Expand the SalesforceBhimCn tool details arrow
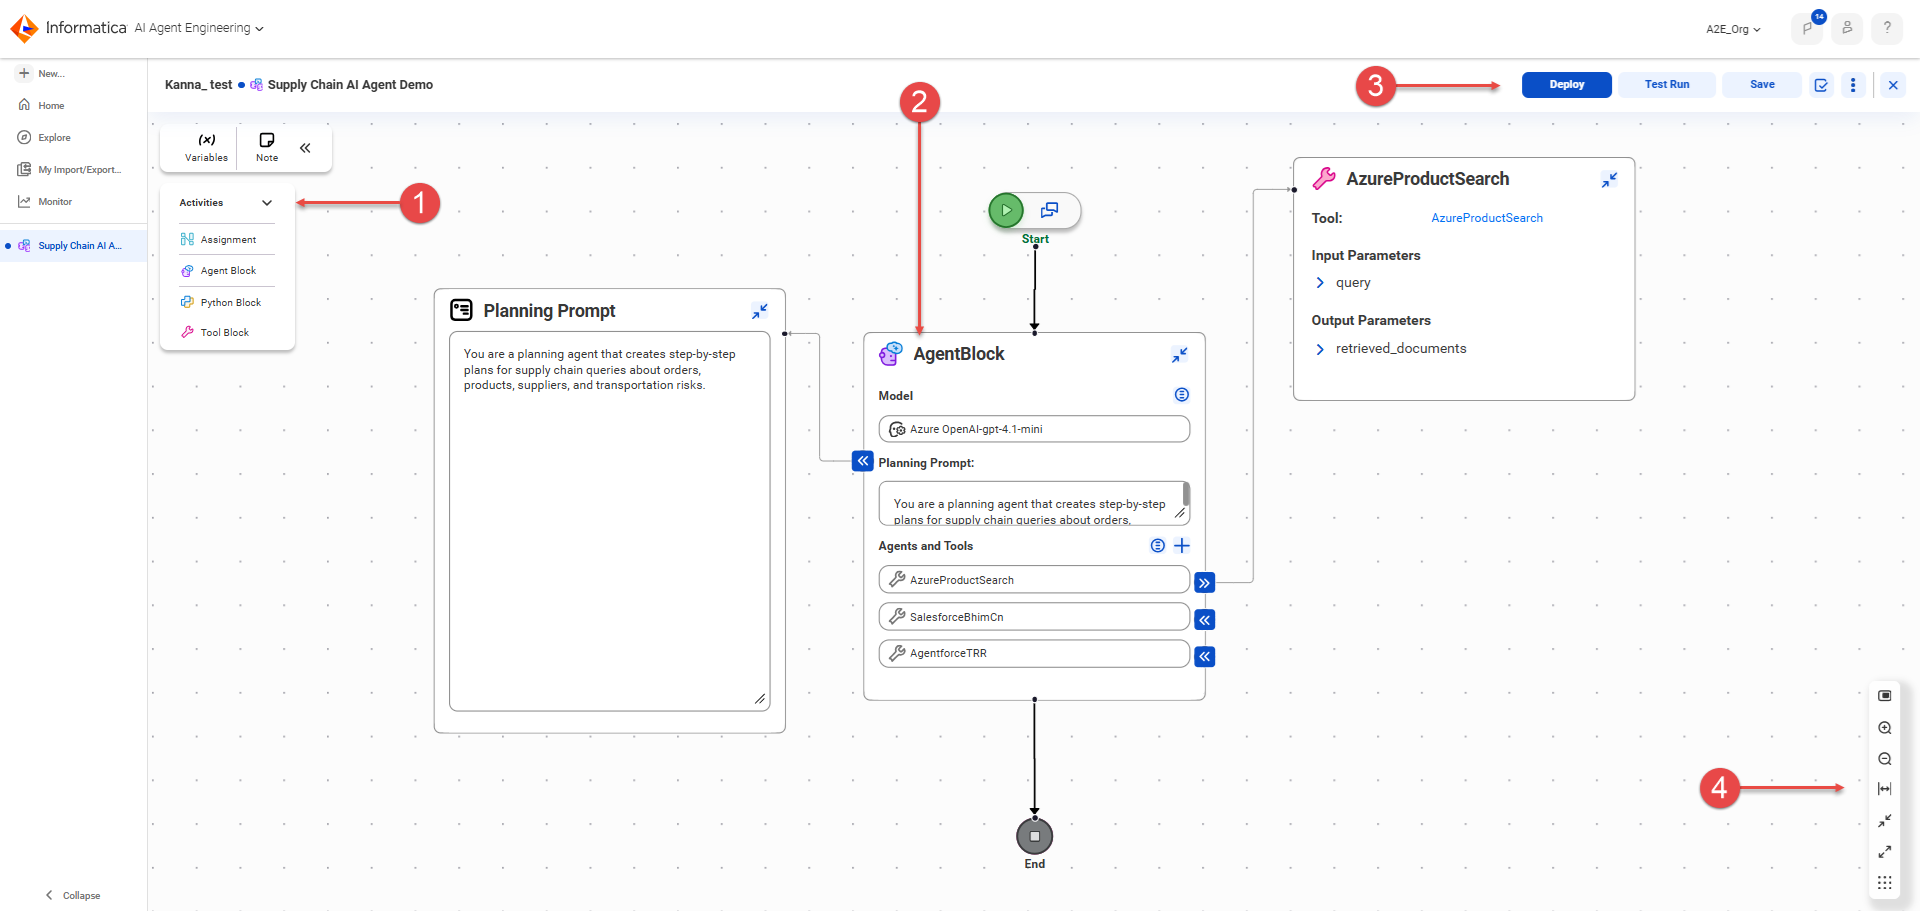The width and height of the screenshot is (1920, 911). click(1205, 620)
